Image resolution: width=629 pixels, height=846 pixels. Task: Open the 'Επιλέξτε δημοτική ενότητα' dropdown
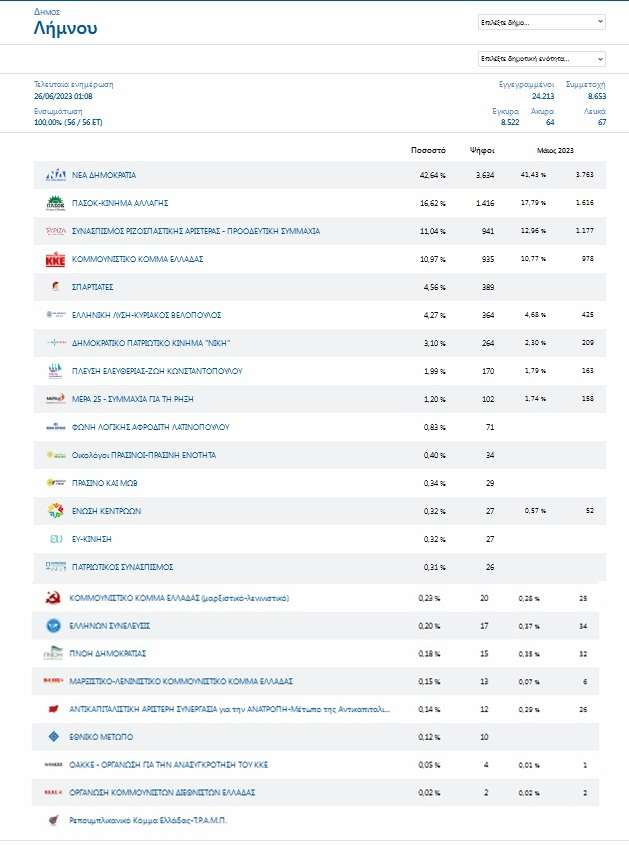541,58
